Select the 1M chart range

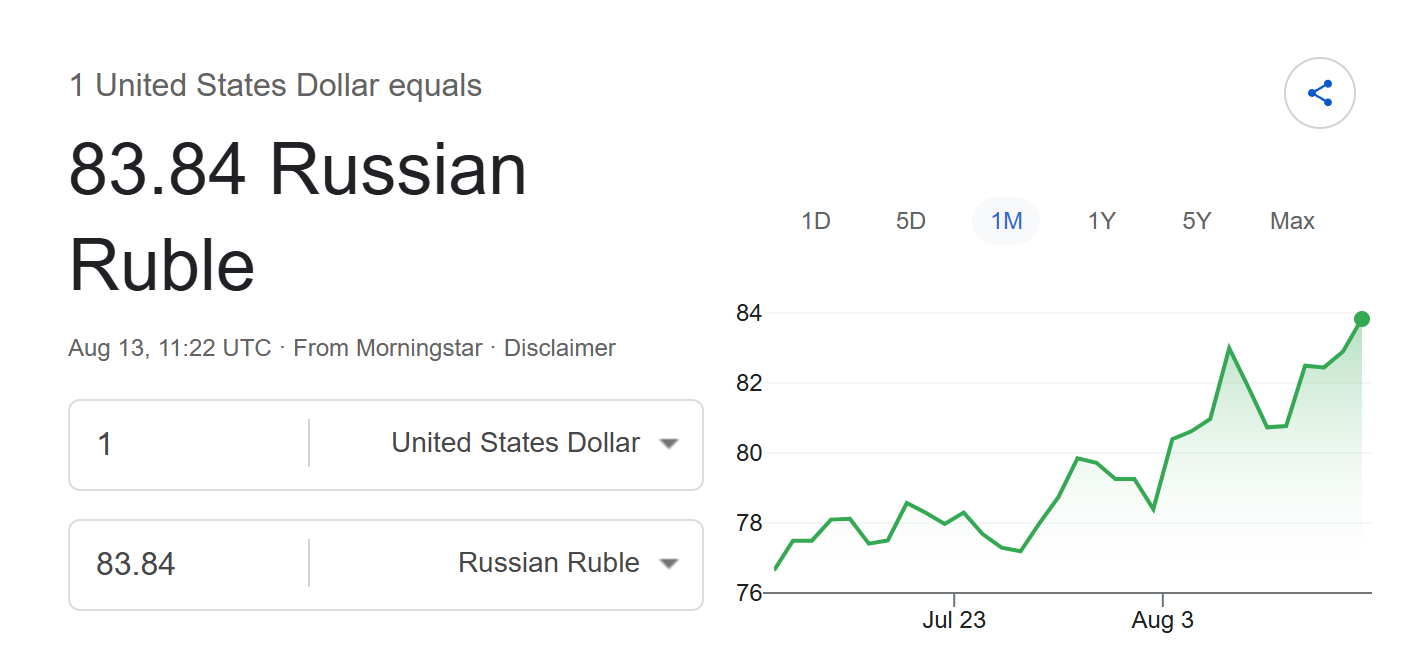(1006, 221)
